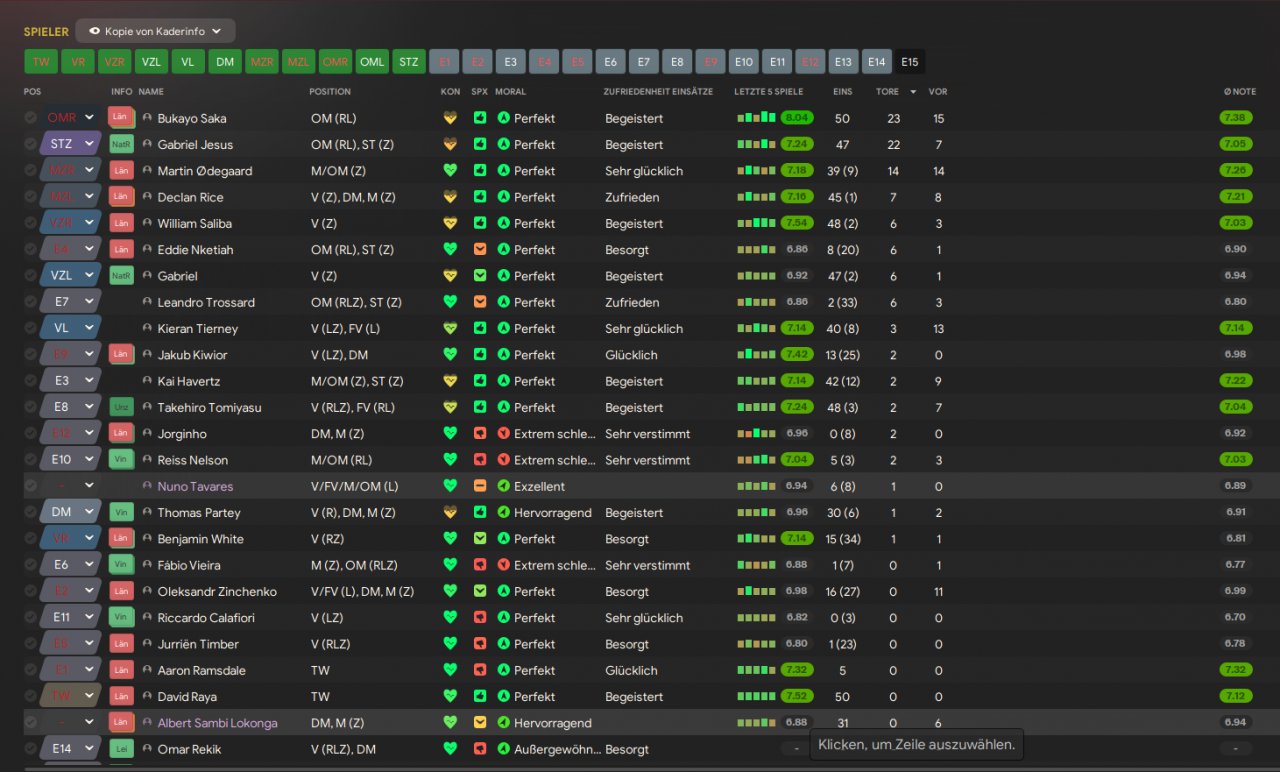Tick the row selector for Gabriel Jesus
The height and width of the screenshot is (772, 1280).
point(31,144)
